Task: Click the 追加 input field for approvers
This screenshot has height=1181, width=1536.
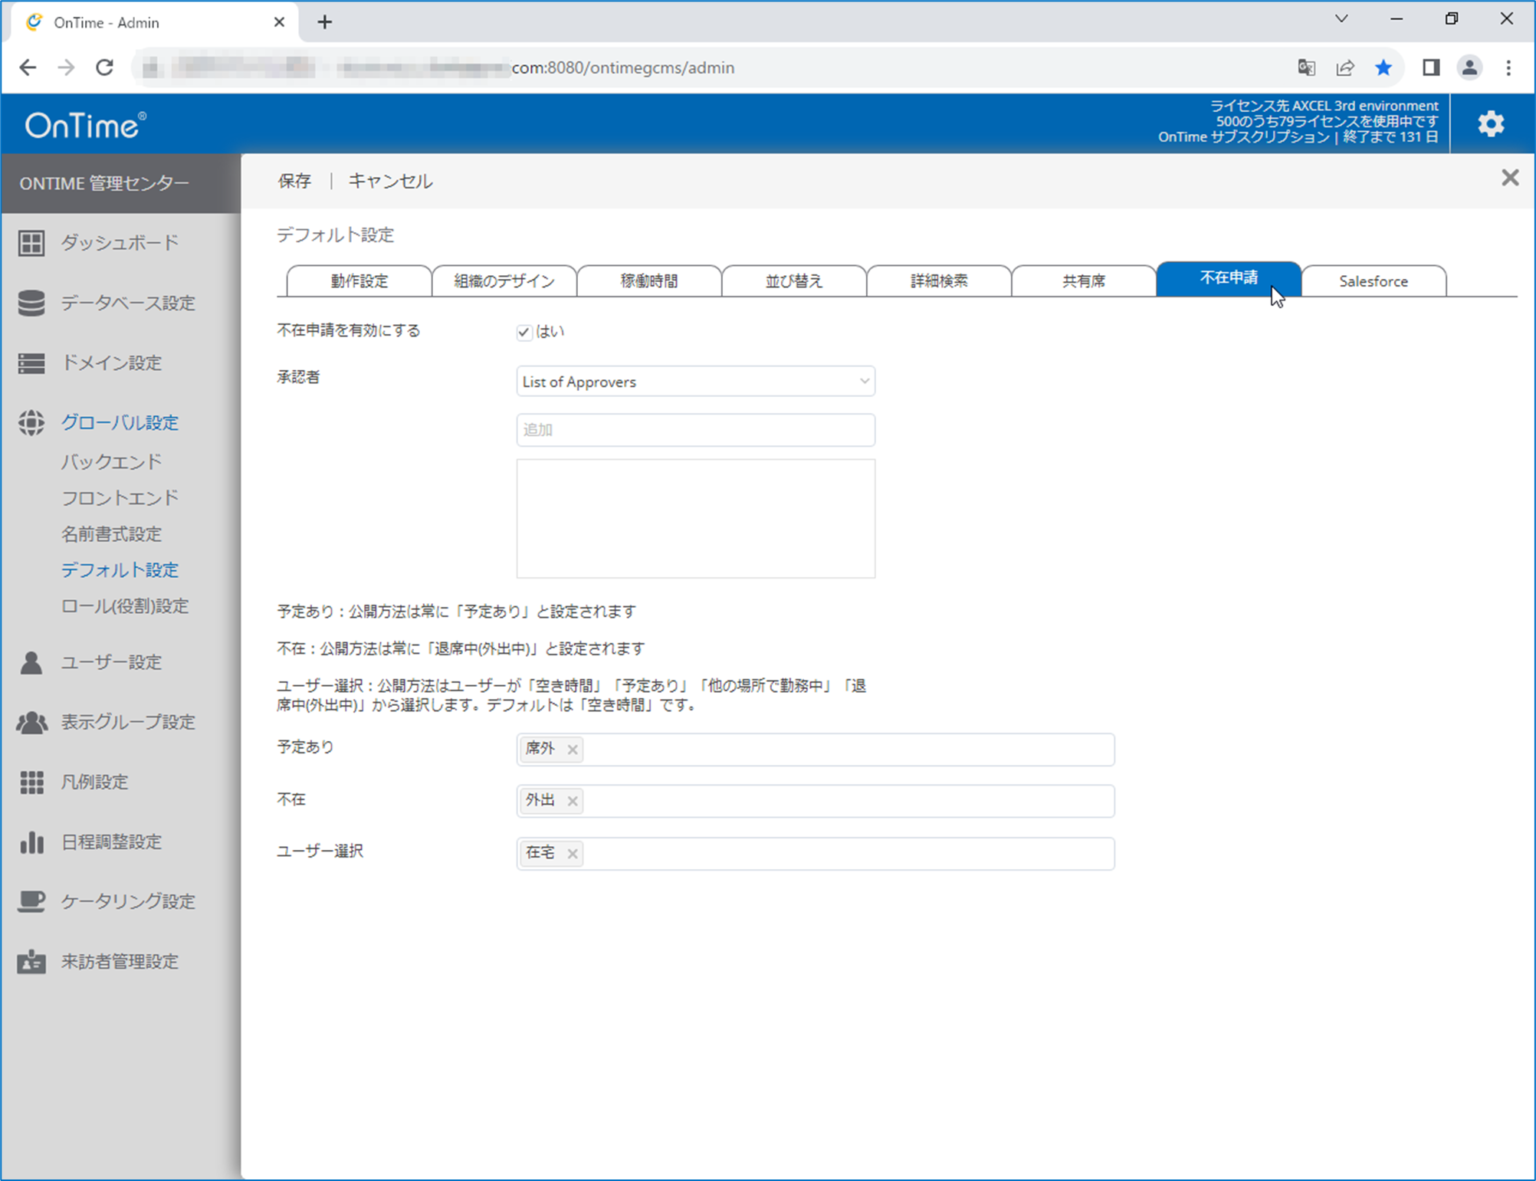Action: [694, 429]
